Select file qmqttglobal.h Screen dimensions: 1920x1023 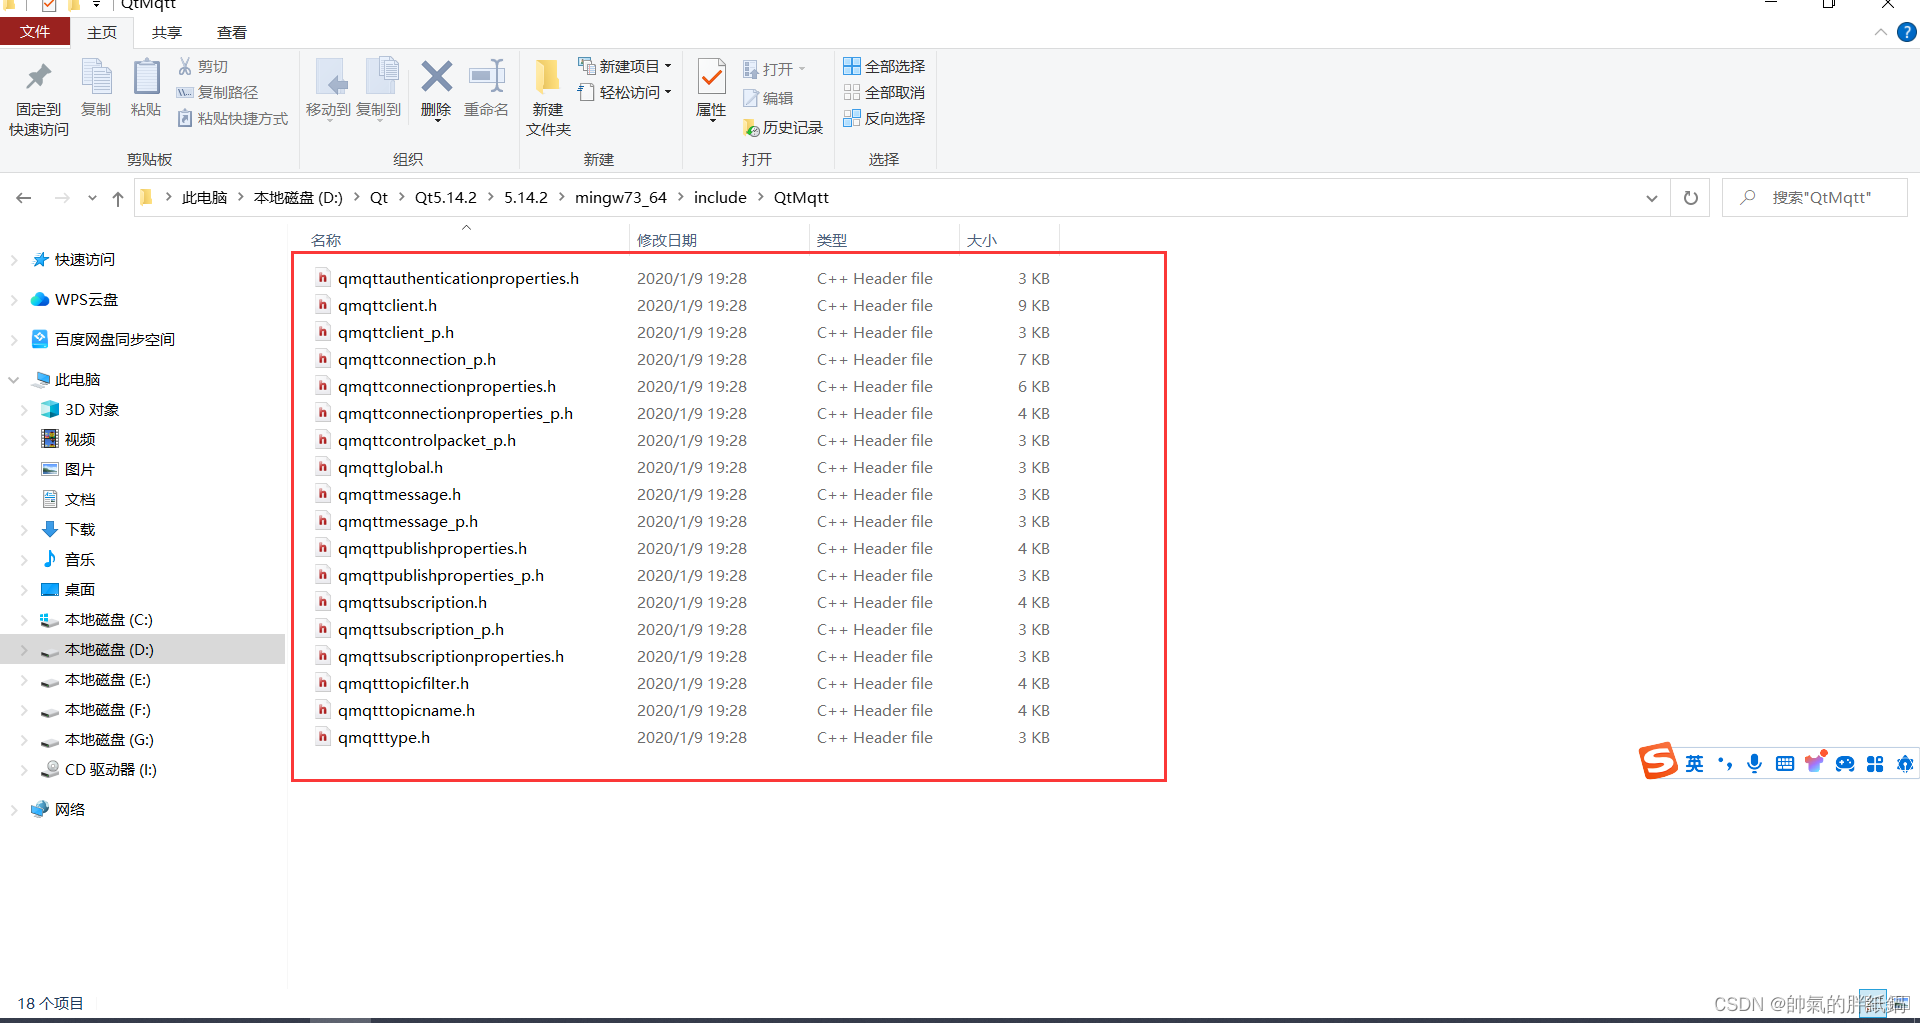tap(390, 468)
